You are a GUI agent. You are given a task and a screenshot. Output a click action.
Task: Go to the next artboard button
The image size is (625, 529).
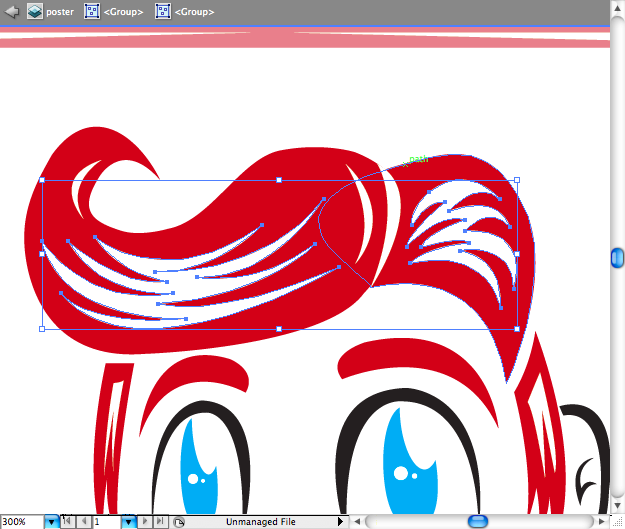point(145,521)
